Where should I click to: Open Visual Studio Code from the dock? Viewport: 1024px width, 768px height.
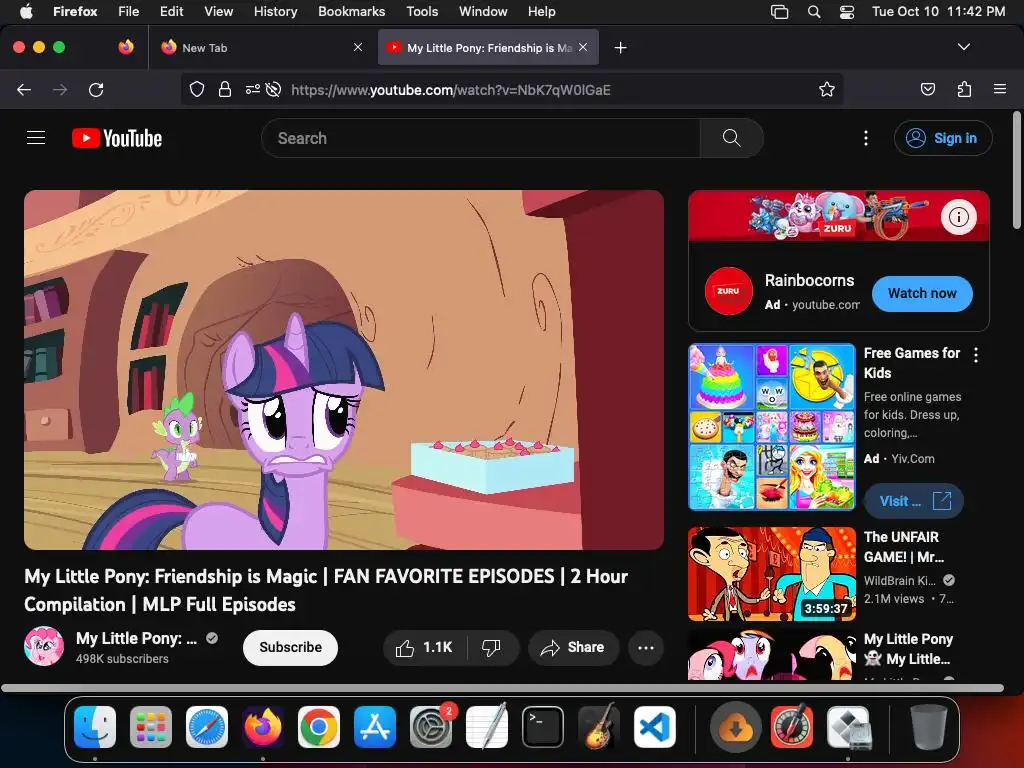(655, 727)
